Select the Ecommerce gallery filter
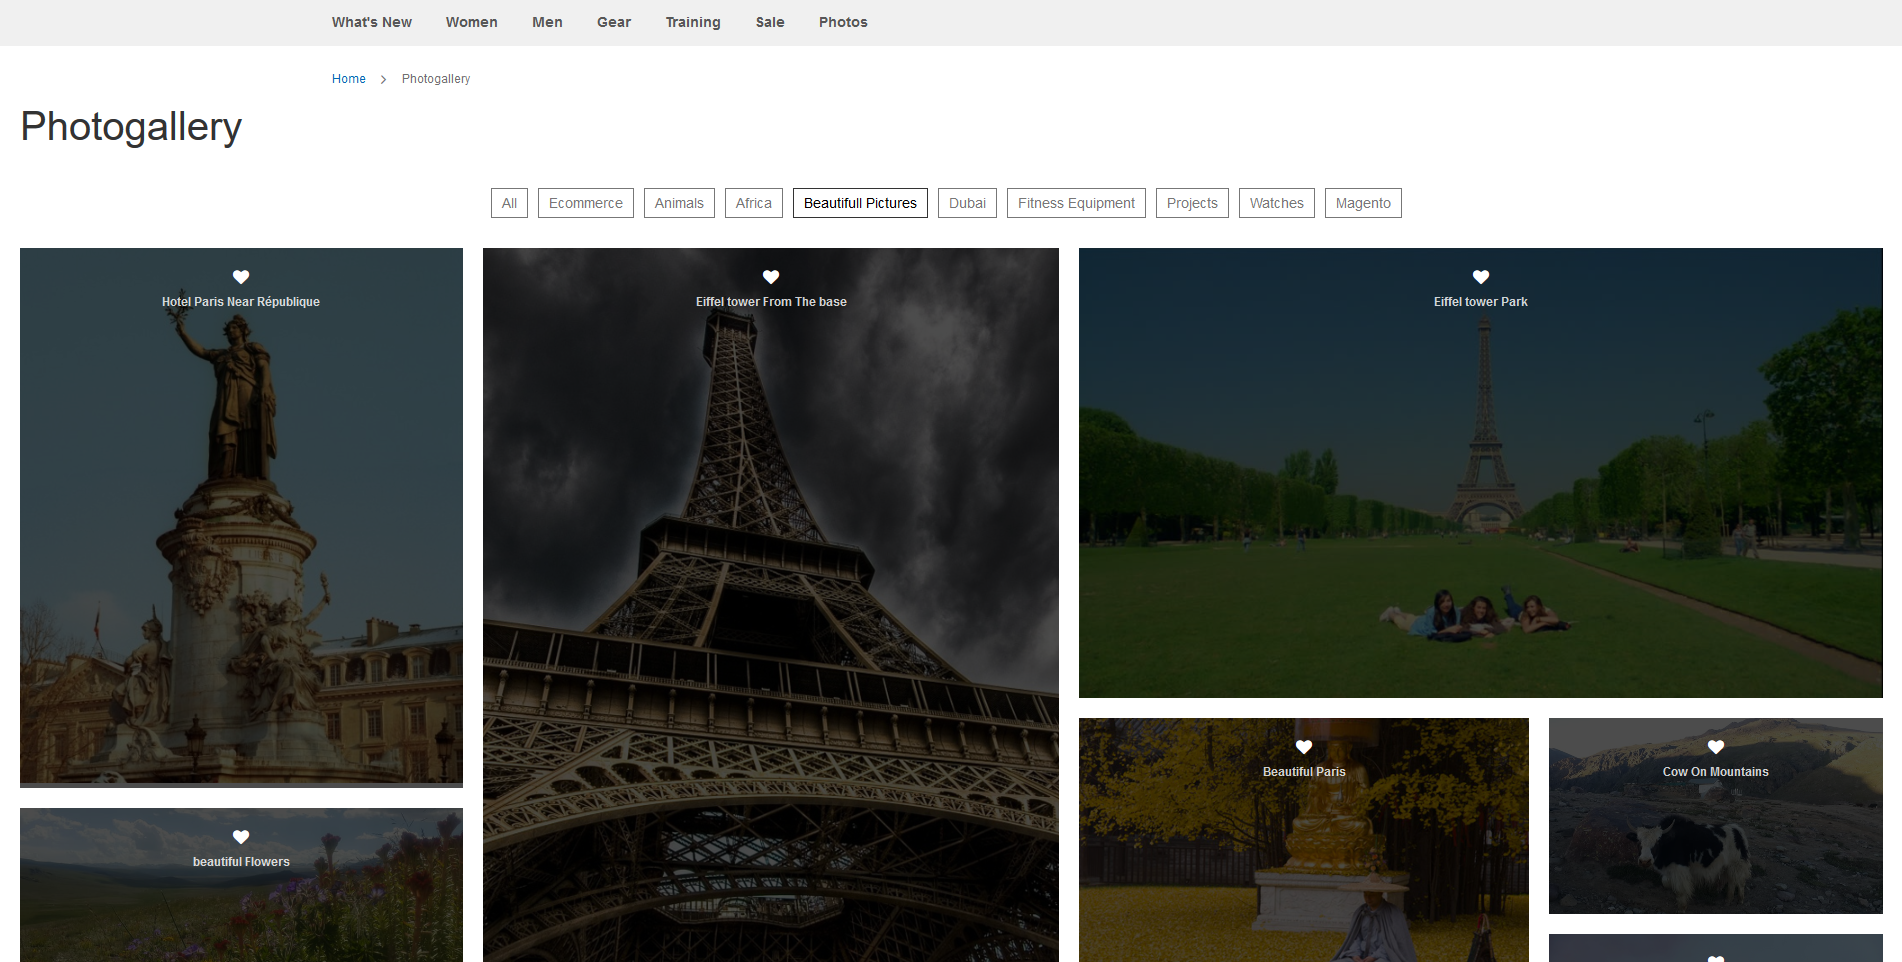 (x=586, y=203)
